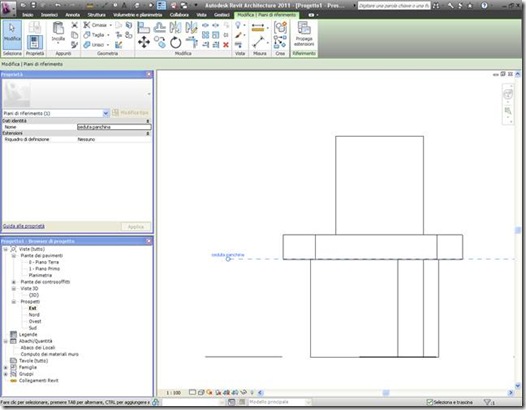This screenshot has width=526, height=410.
Task: Collapse the Dati identità section
Action: (x=148, y=121)
